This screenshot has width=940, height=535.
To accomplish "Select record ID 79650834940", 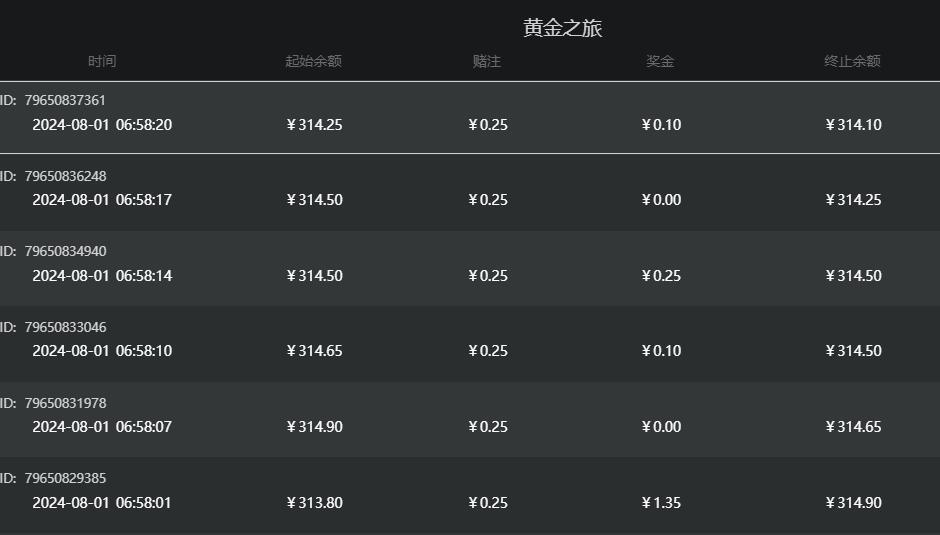I will point(65,251).
